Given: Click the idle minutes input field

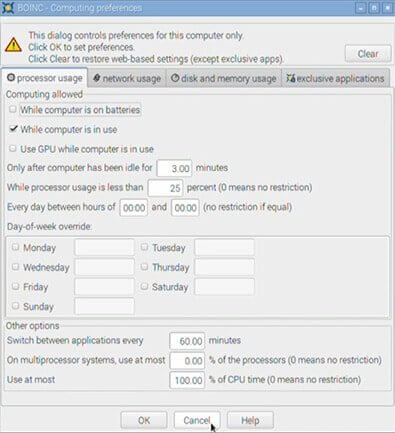Looking at the screenshot, I should click(x=175, y=168).
